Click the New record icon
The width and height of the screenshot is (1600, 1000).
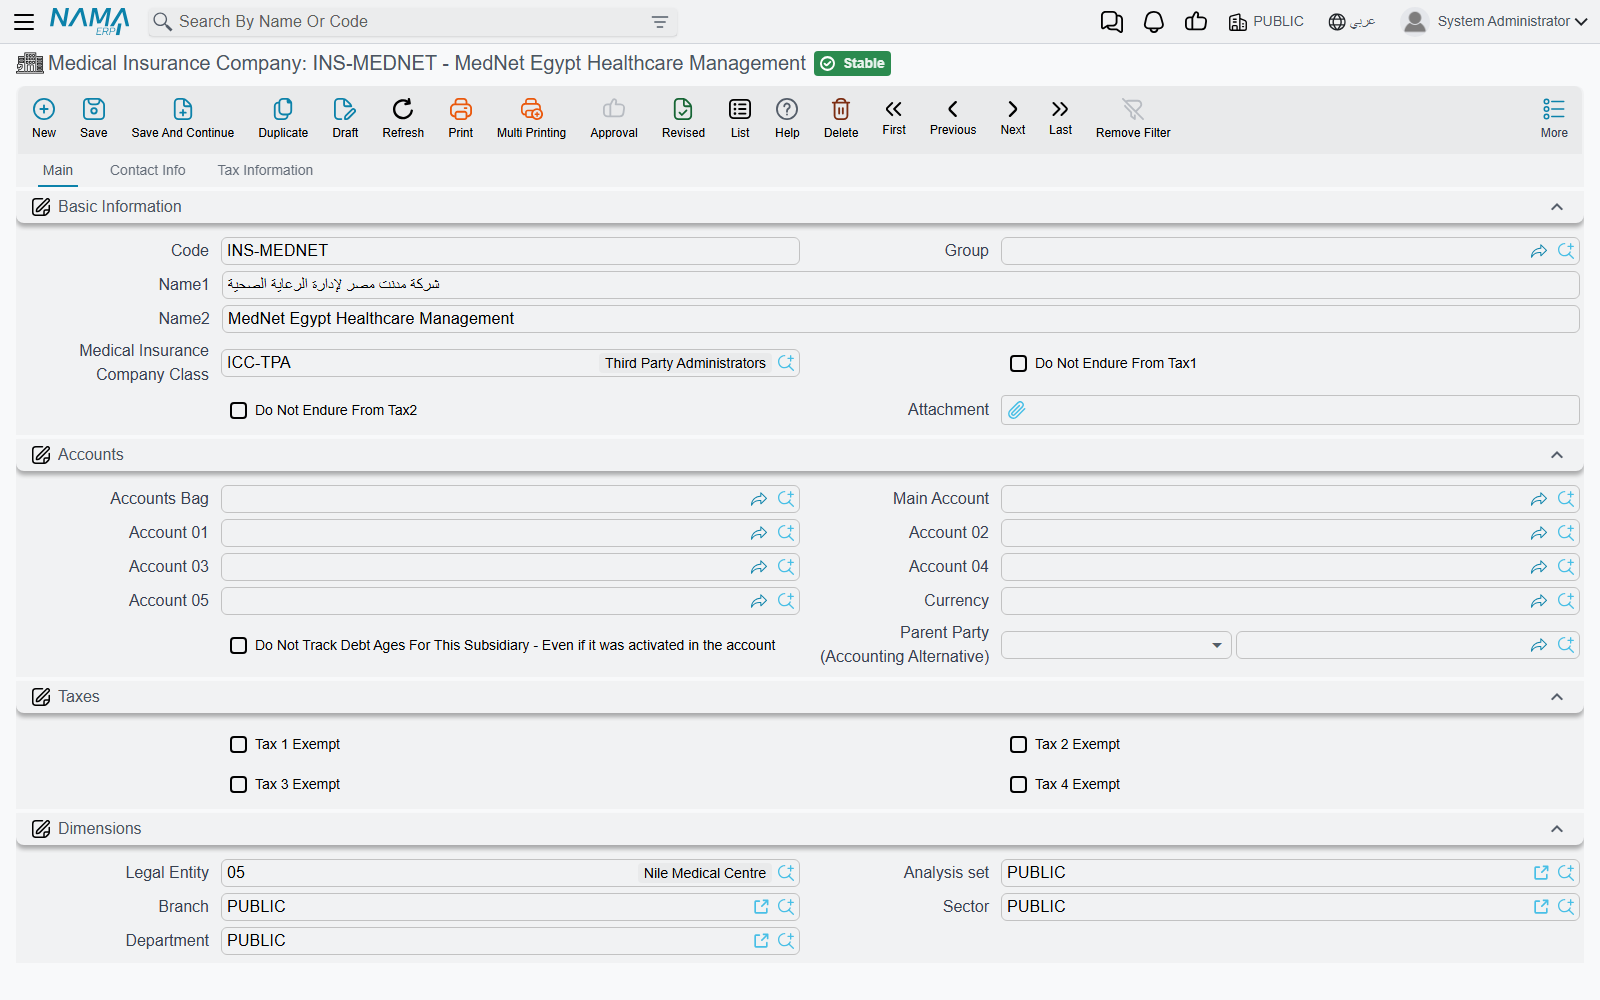(x=44, y=109)
